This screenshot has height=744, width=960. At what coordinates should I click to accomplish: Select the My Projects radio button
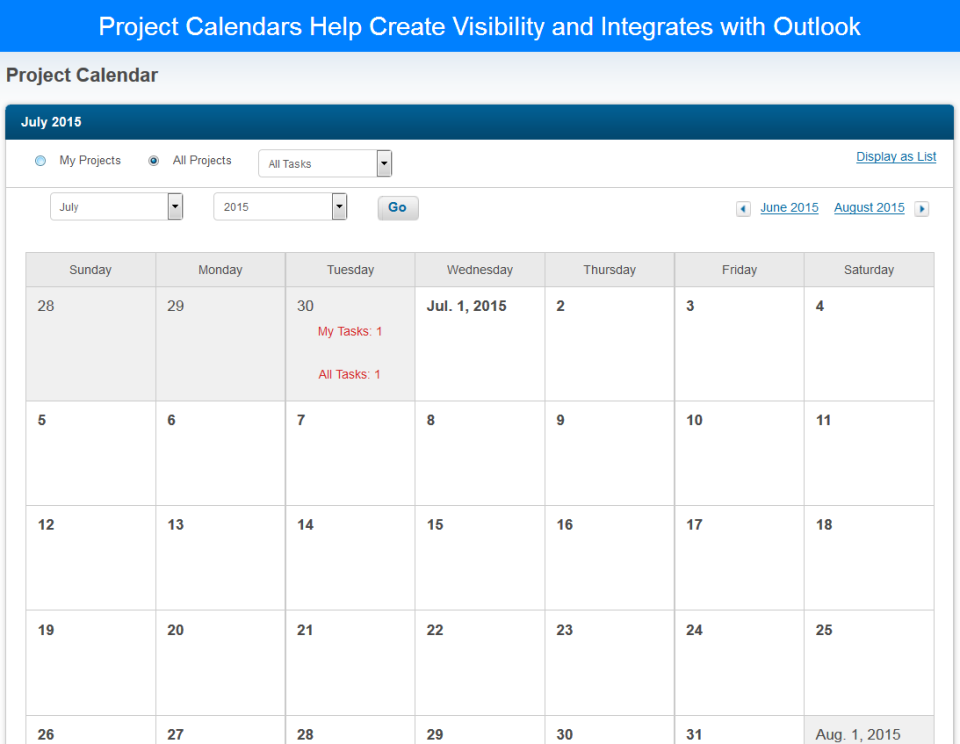pyautogui.click(x=41, y=161)
